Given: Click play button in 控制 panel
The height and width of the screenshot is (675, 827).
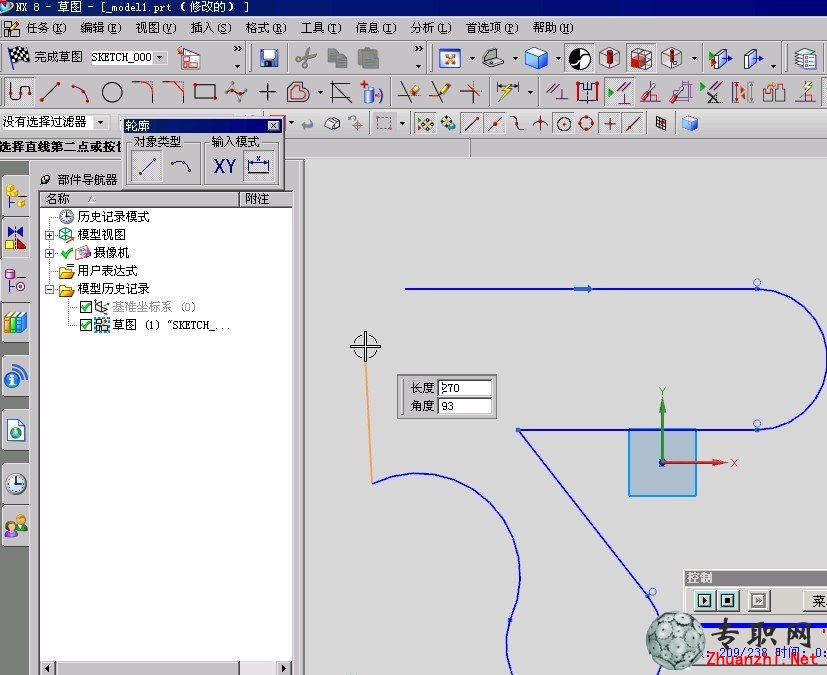Looking at the screenshot, I should tap(704, 600).
